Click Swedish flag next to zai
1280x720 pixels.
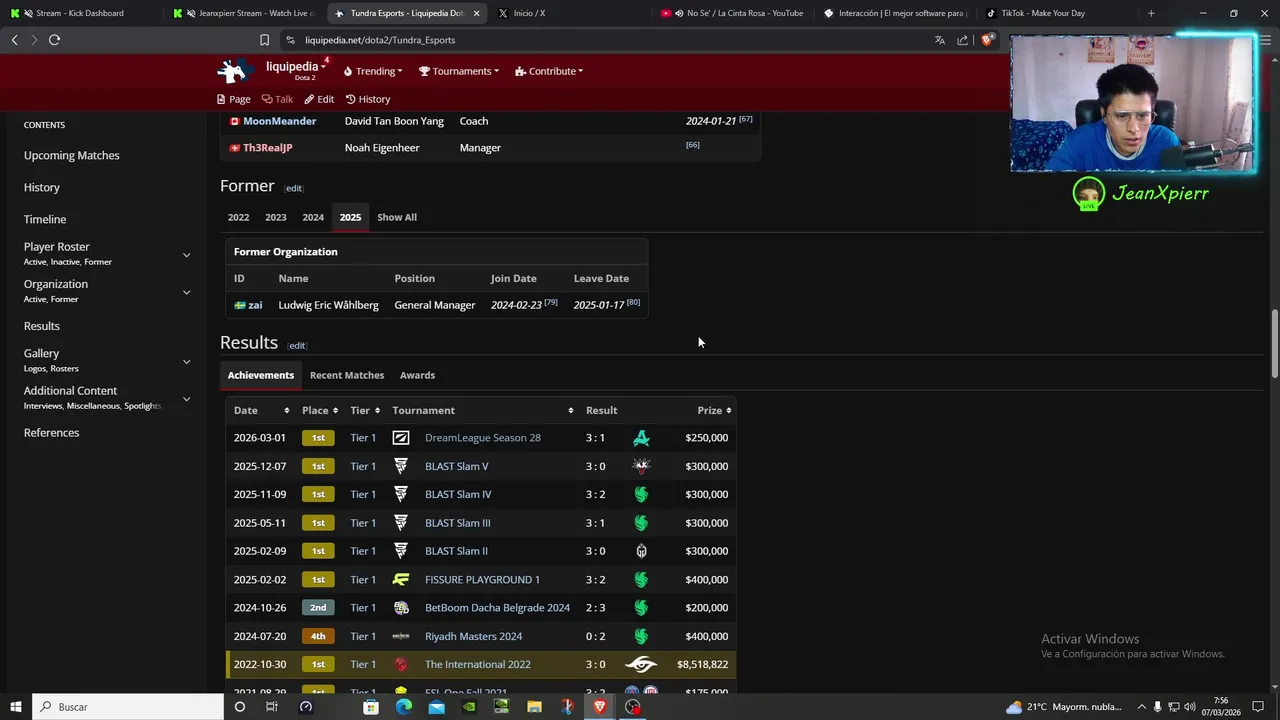pyautogui.click(x=240, y=305)
